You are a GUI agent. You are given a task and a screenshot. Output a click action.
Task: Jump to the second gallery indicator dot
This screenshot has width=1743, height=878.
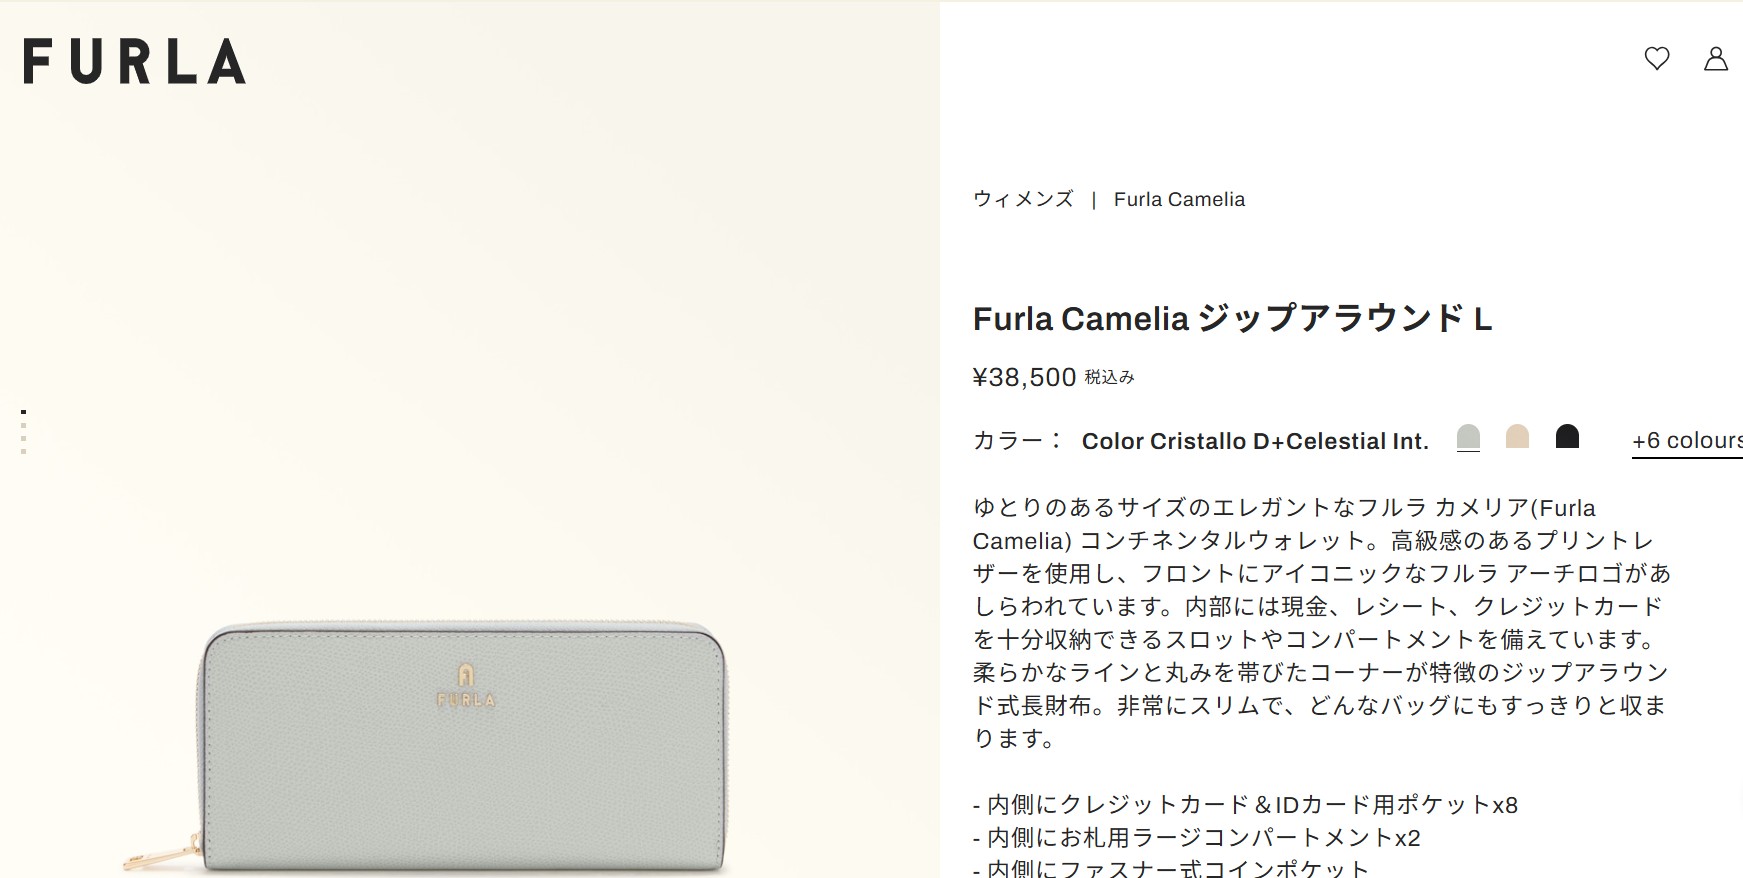(x=23, y=425)
